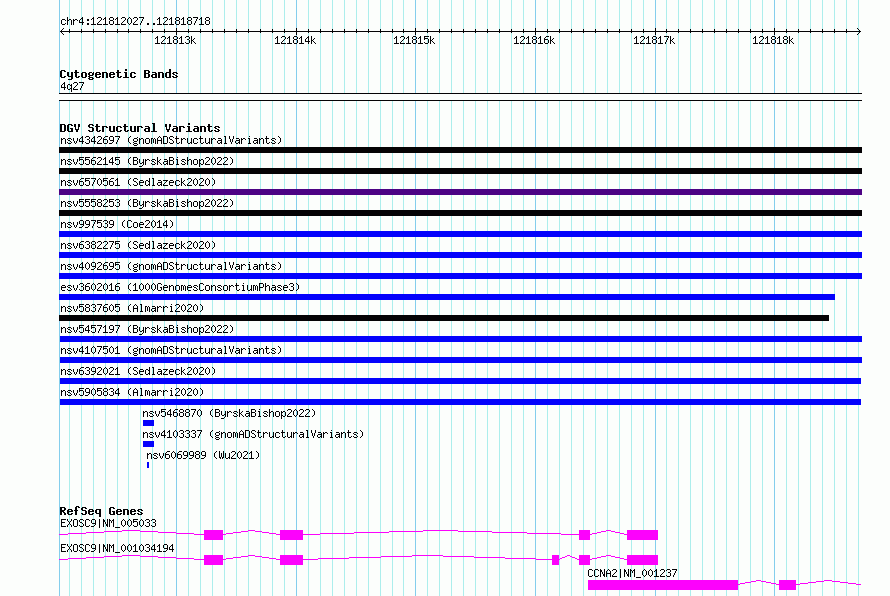Click the nsv4342697 gnomADStructuralVariants label
This screenshot has width=890, height=596.
coord(171,140)
